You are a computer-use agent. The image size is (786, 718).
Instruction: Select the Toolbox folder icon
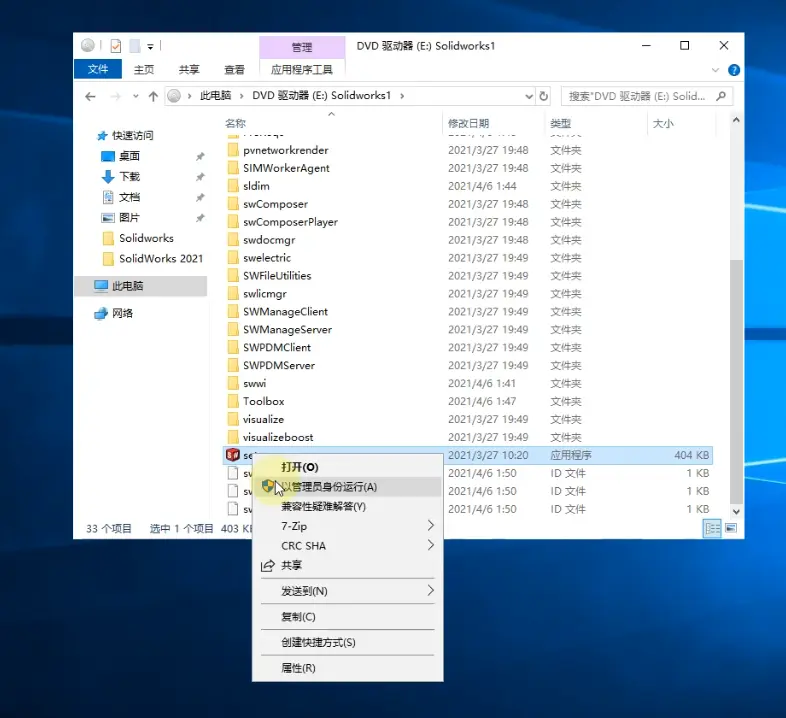tap(233, 401)
